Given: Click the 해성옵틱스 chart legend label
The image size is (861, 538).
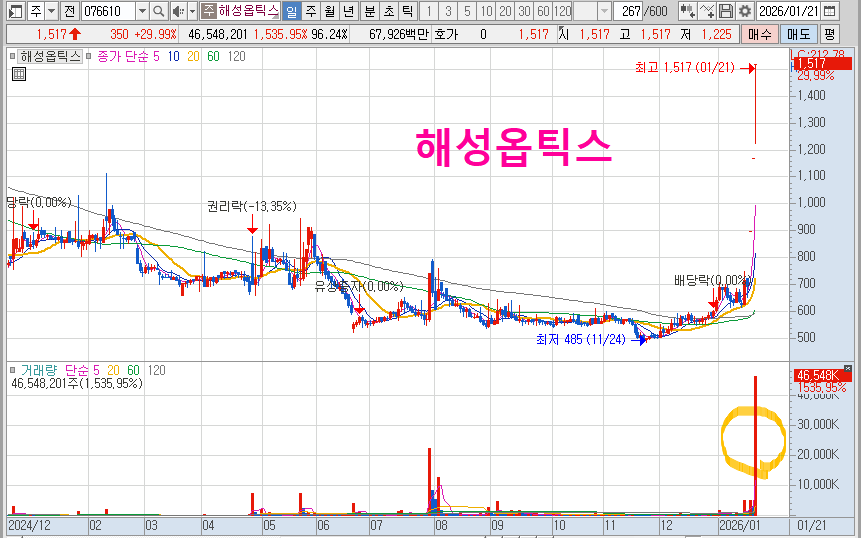Looking at the screenshot, I should tap(51, 57).
